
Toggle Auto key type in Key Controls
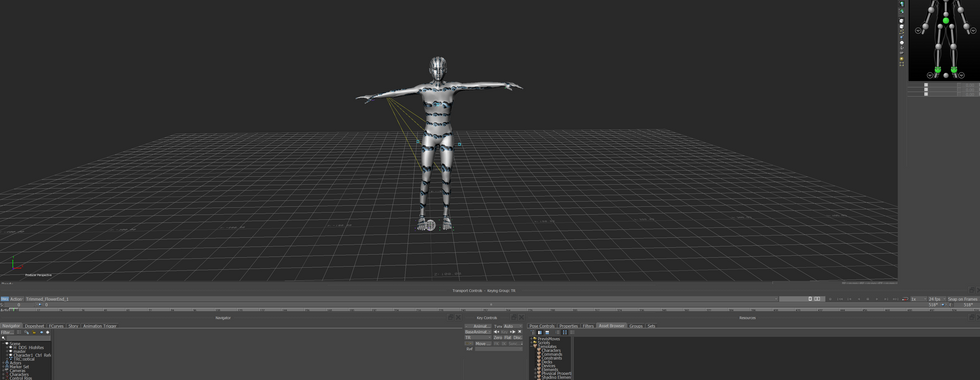pyautogui.click(x=512, y=326)
